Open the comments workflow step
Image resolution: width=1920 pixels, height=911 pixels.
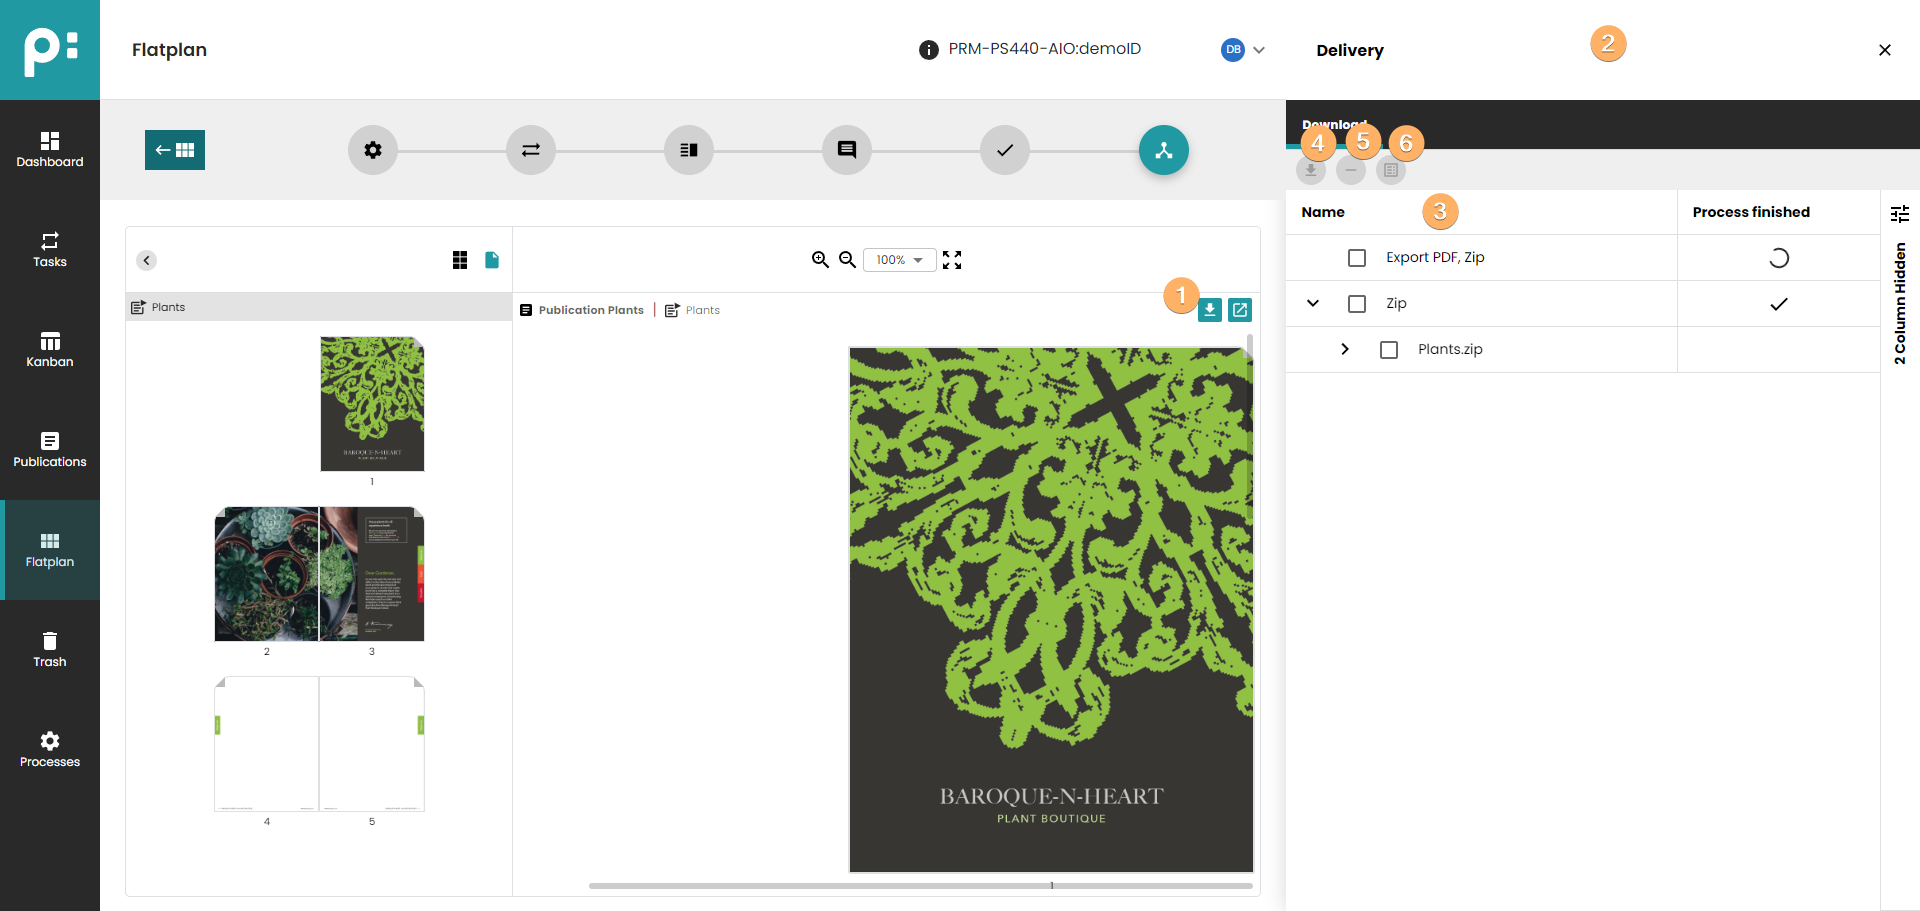coord(846,150)
